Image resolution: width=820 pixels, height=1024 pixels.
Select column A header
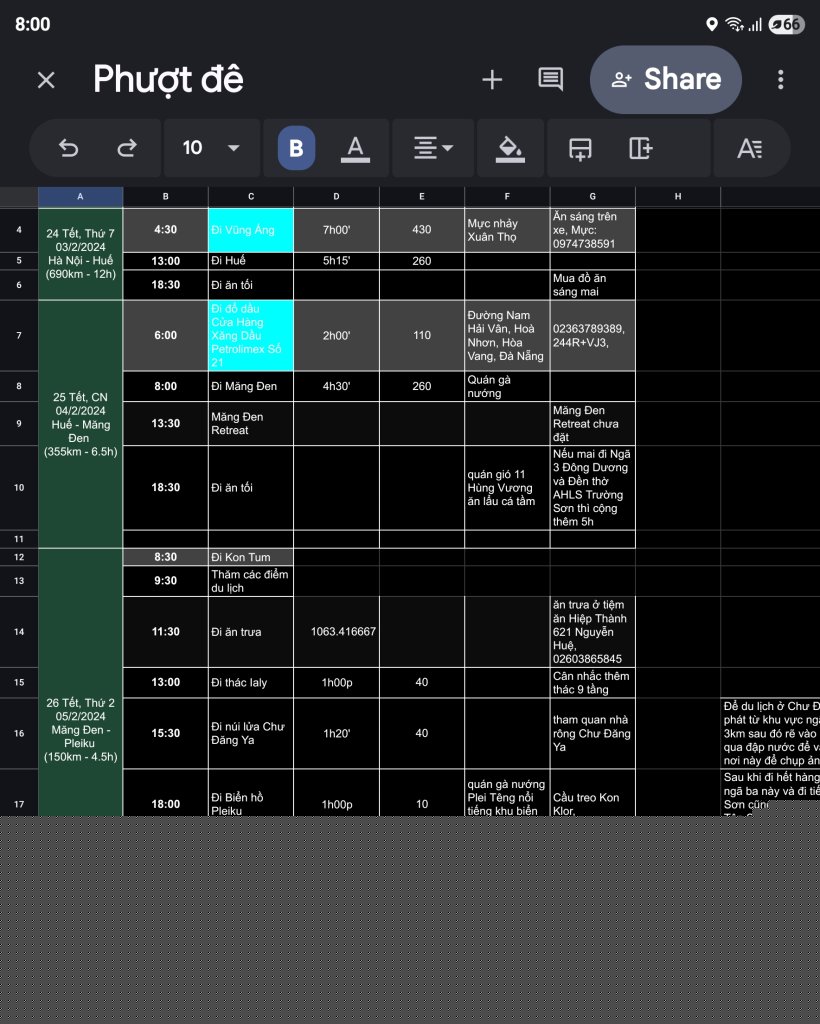80,197
